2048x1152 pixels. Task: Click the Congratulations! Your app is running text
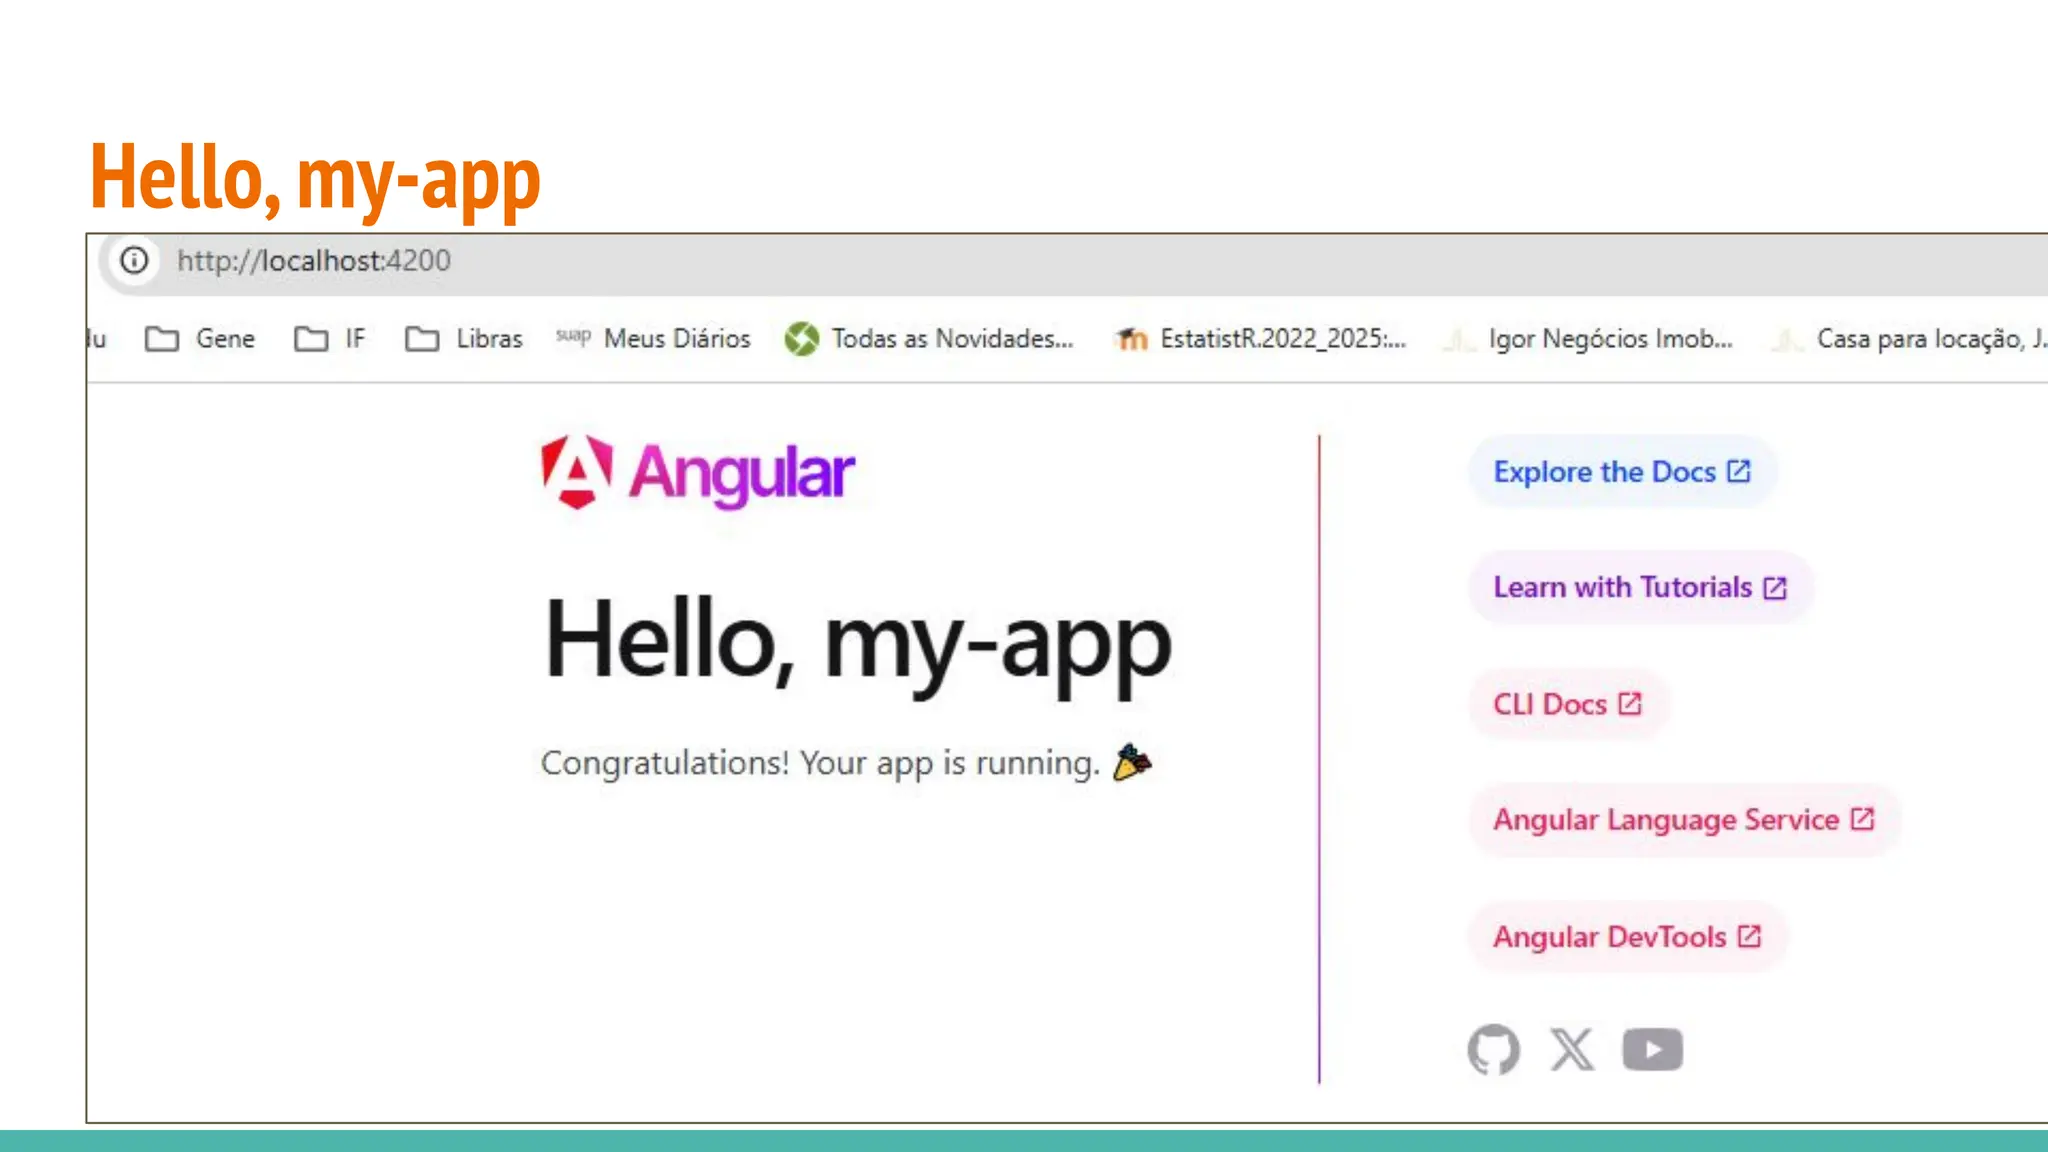pyautogui.click(x=846, y=763)
